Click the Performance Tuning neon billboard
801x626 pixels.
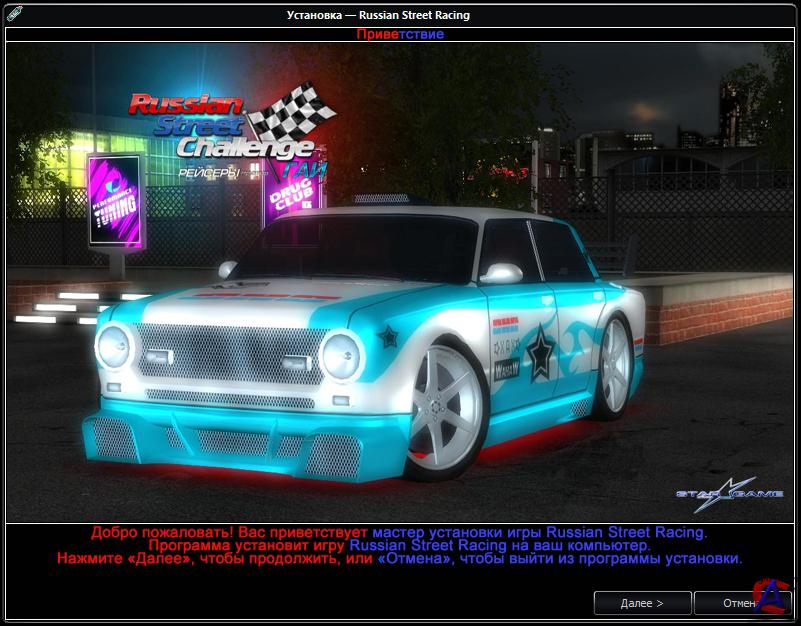click(111, 198)
